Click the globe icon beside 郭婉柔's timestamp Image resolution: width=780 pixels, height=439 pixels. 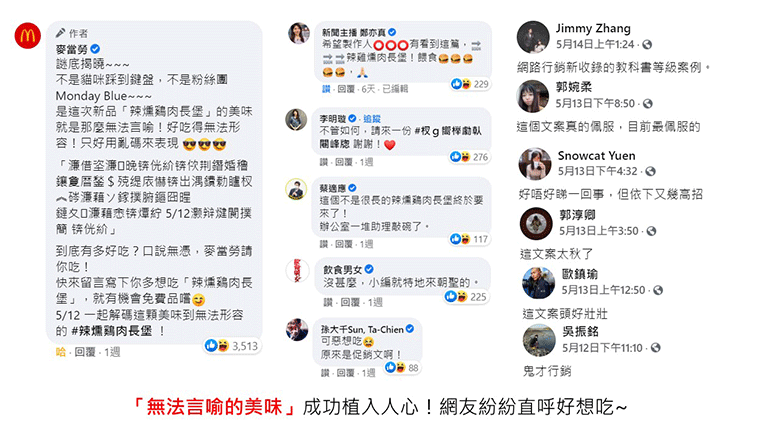647,103
